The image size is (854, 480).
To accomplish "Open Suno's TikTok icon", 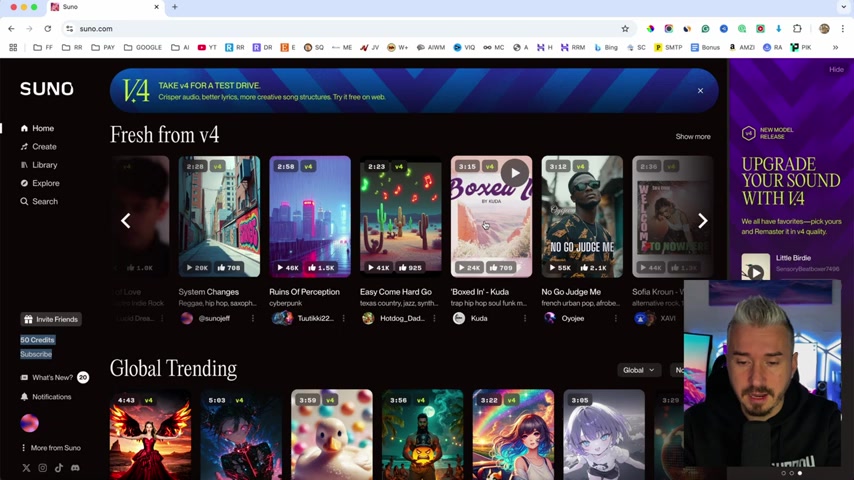I will tap(59, 468).
